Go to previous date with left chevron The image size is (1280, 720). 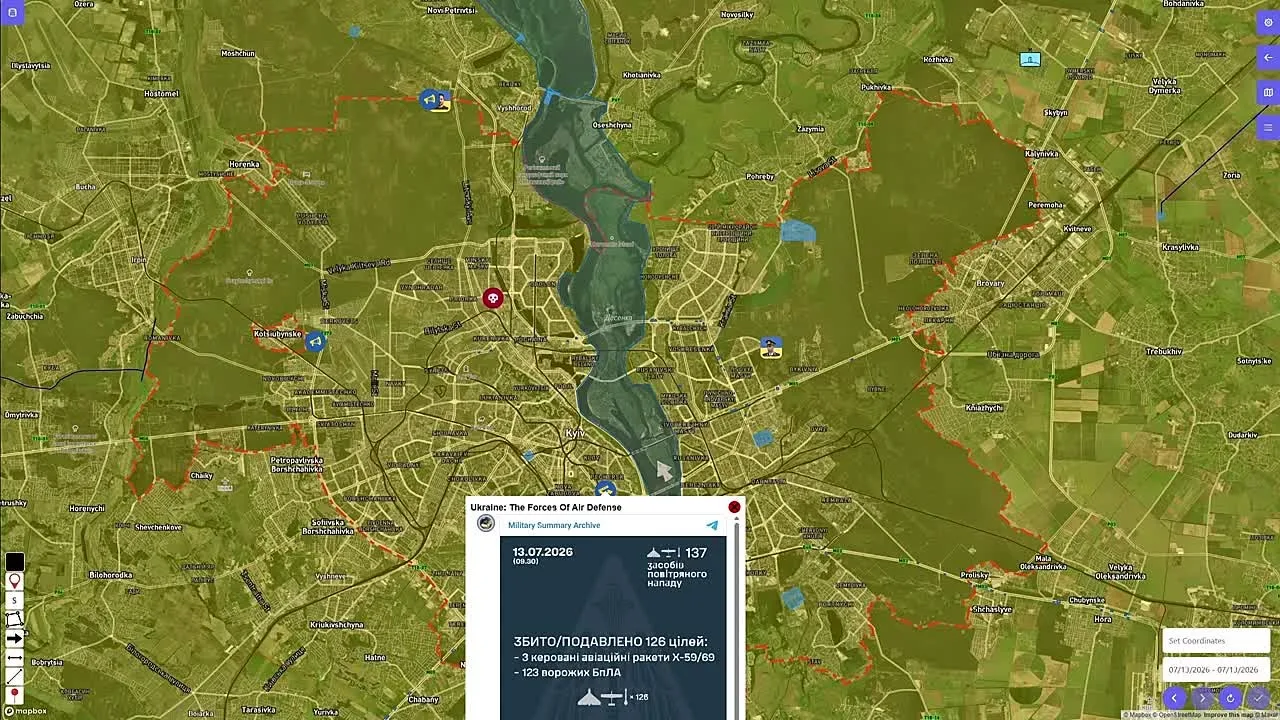point(1175,698)
